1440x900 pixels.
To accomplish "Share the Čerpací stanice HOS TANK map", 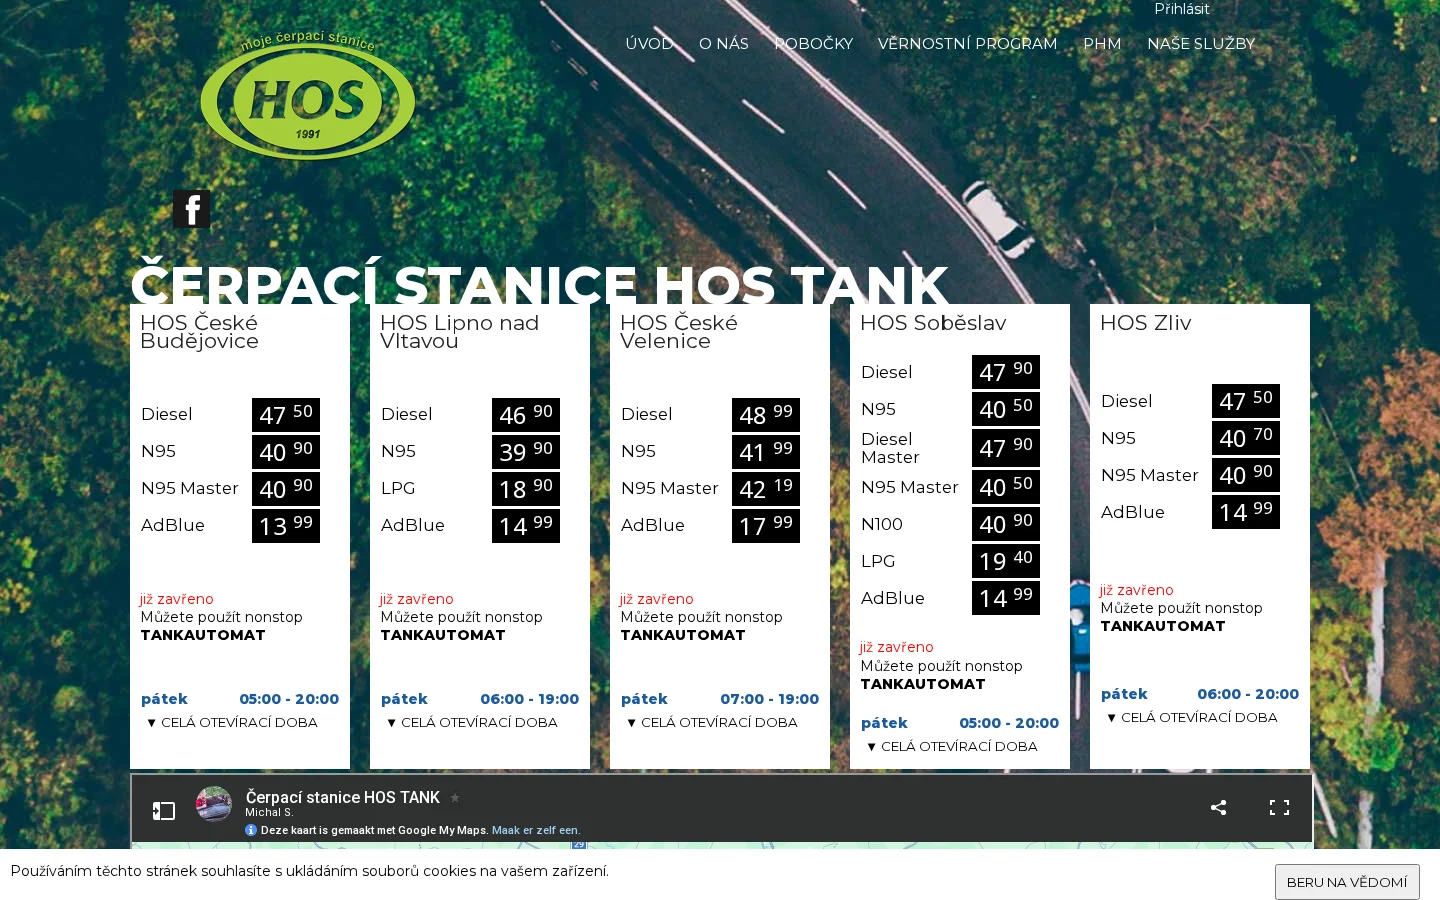I will click(x=1218, y=807).
